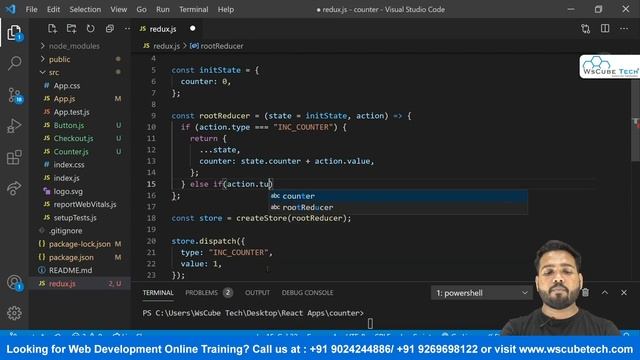The height and width of the screenshot is (360, 640).
Task: Open README.md in the explorer
Action: 70,270
